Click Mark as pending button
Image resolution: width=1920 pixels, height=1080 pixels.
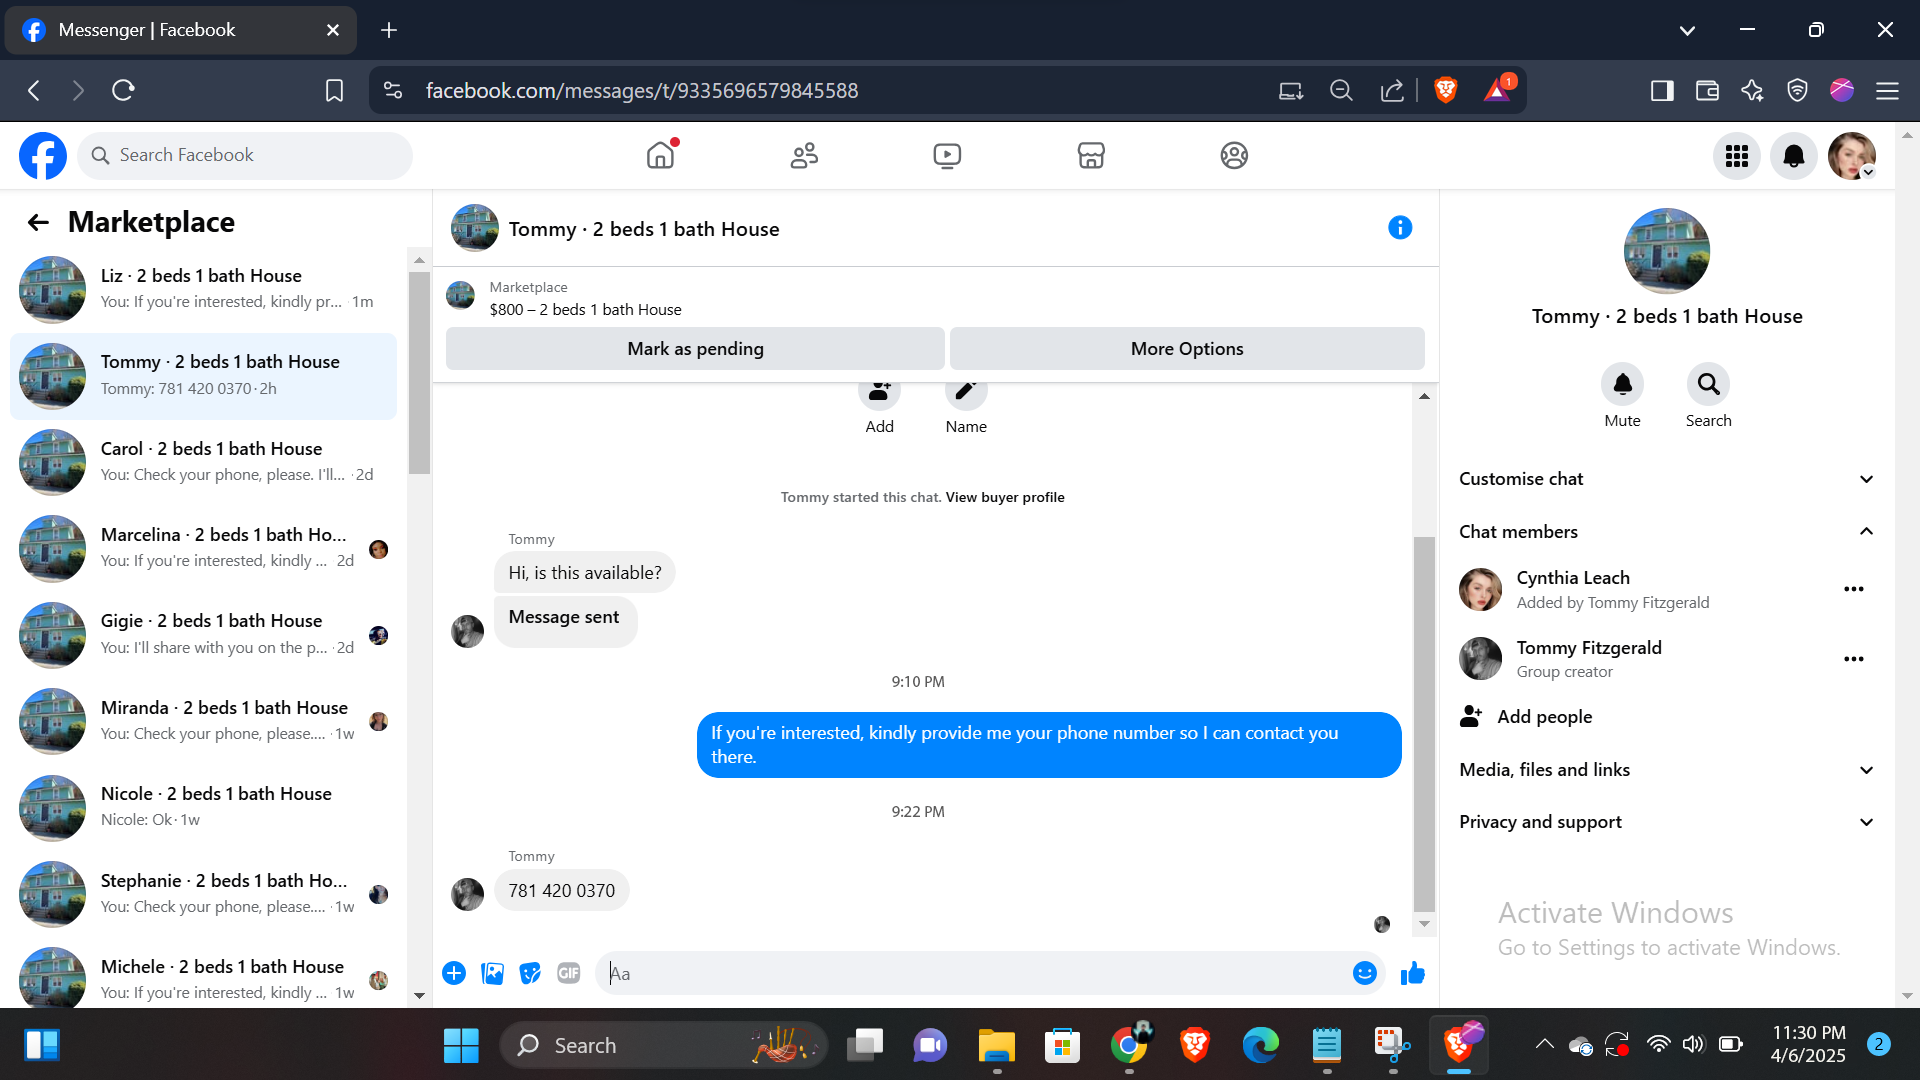pos(695,349)
